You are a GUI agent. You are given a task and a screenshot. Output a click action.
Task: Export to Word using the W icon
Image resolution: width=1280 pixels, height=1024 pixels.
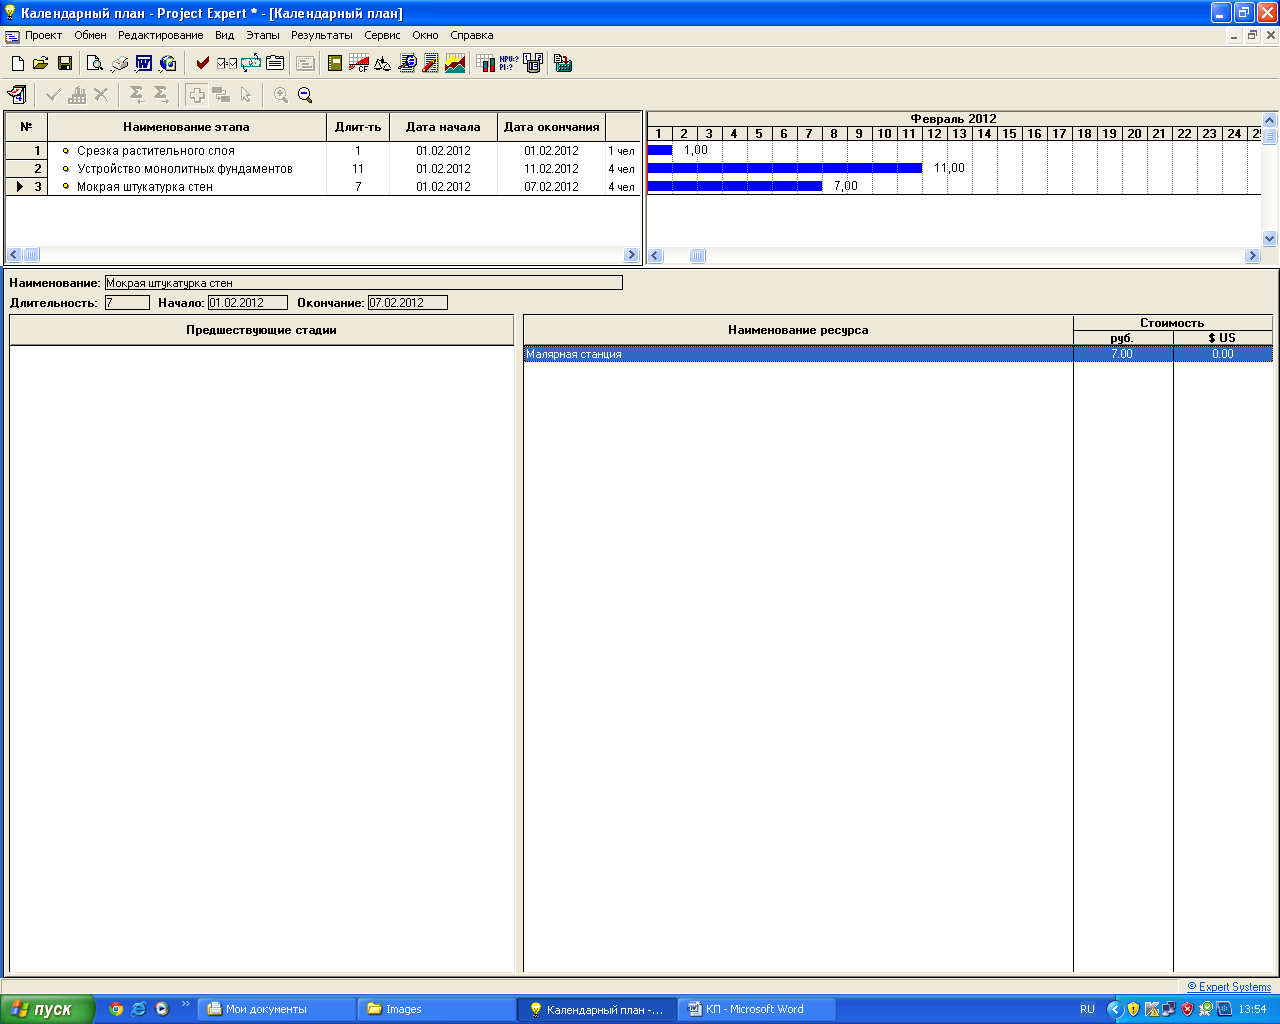[x=144, y=64]
